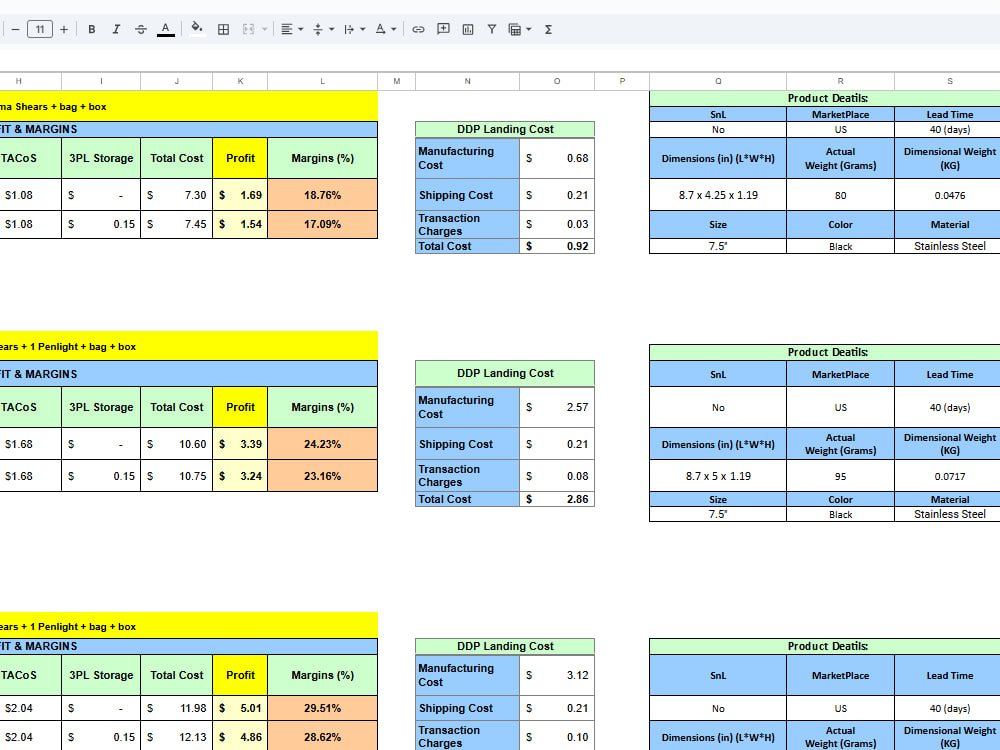Open the text color picker
The height and width of the screenshot is (750, 1000).
click(166, 29)
